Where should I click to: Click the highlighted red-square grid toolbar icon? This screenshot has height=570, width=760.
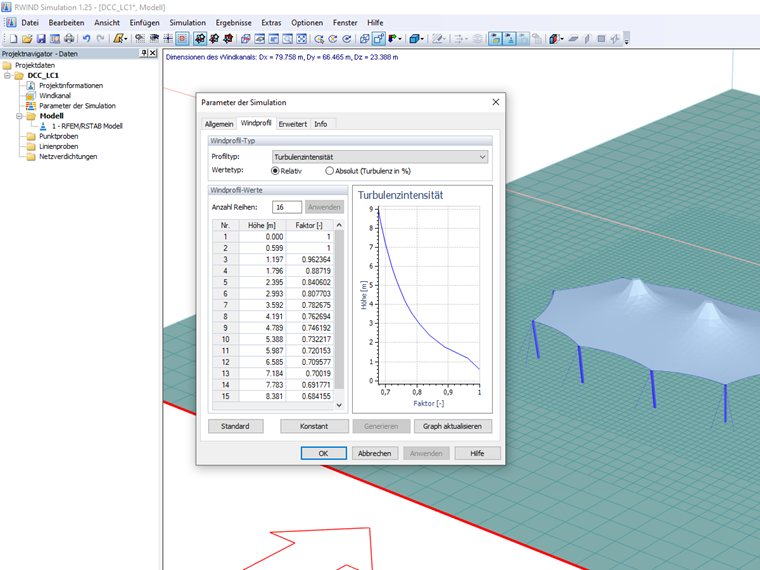(x=182, y=39)
